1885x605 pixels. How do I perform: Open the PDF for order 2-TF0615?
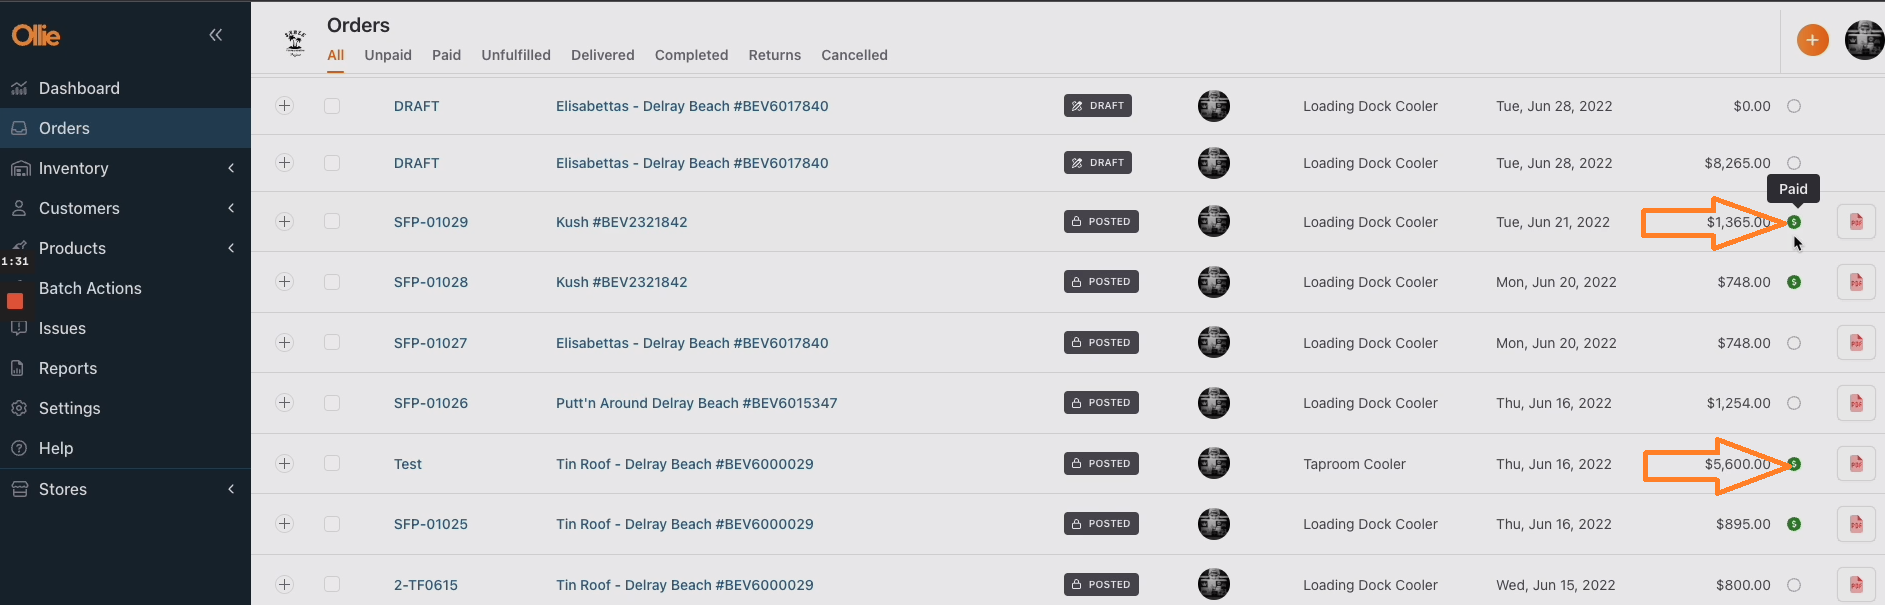tap(1856, 585)
